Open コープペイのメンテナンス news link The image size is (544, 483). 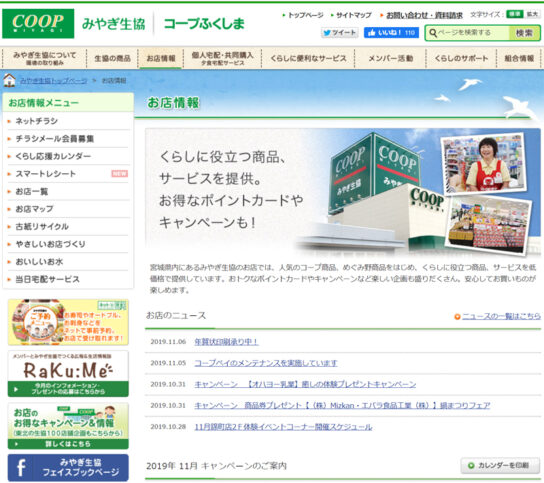tap(266, 363)
